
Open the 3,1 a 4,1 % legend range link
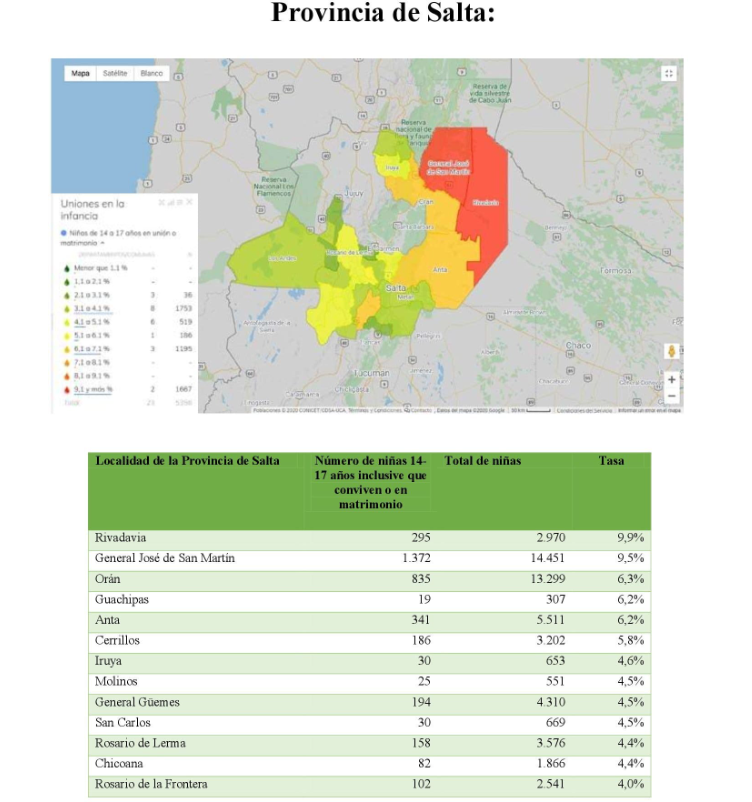pyautogui.click(x=92, y=308)
